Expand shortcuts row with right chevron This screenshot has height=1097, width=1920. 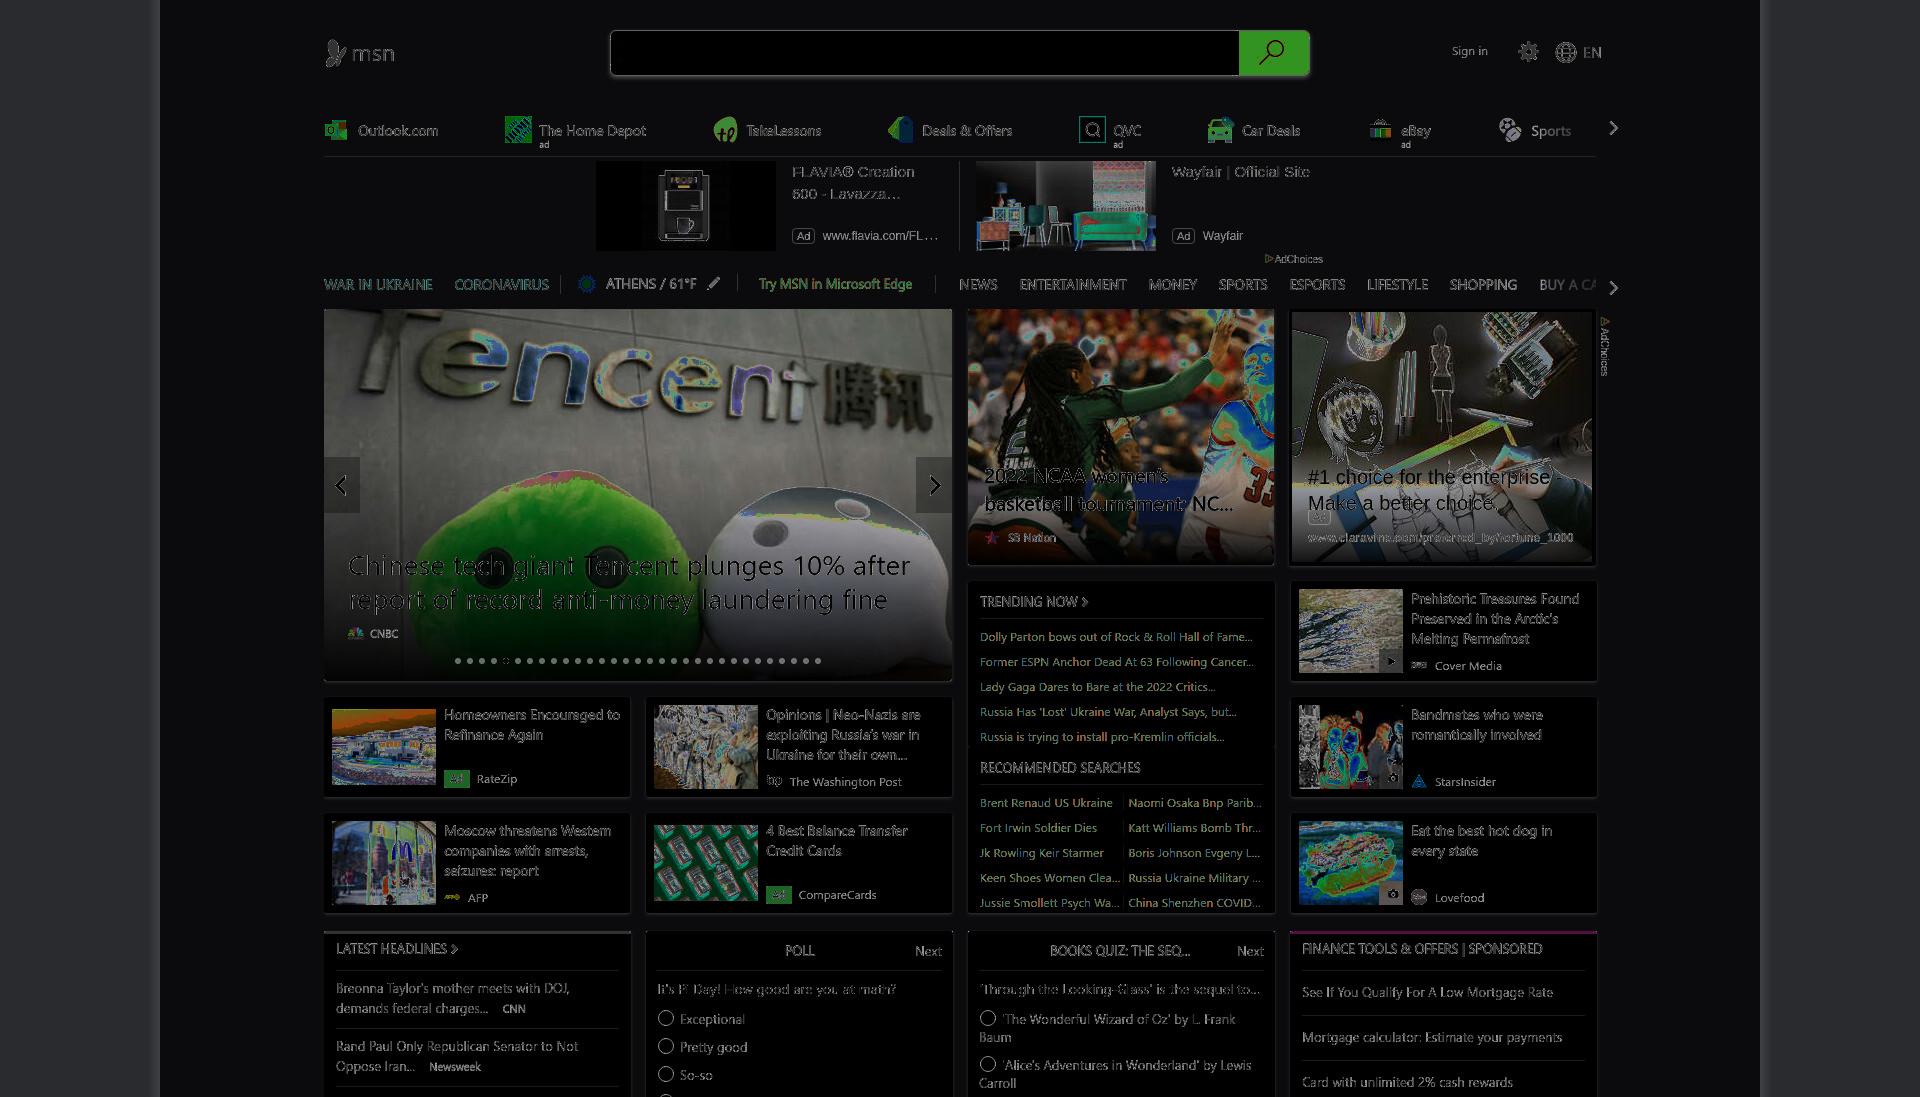click(1613, 128)
